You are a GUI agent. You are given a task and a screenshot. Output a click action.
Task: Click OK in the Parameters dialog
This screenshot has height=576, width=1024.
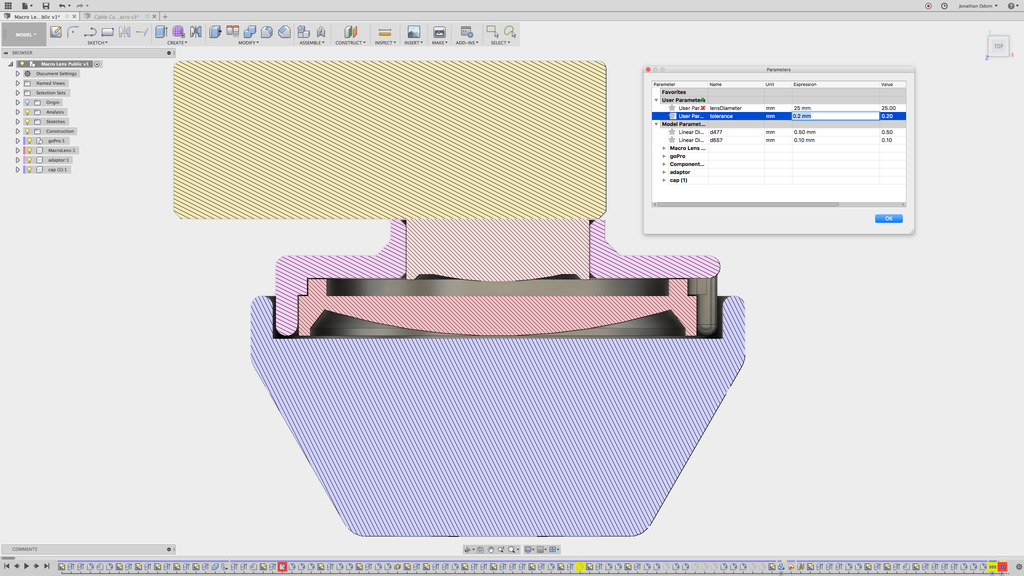(x=888, y=218)
